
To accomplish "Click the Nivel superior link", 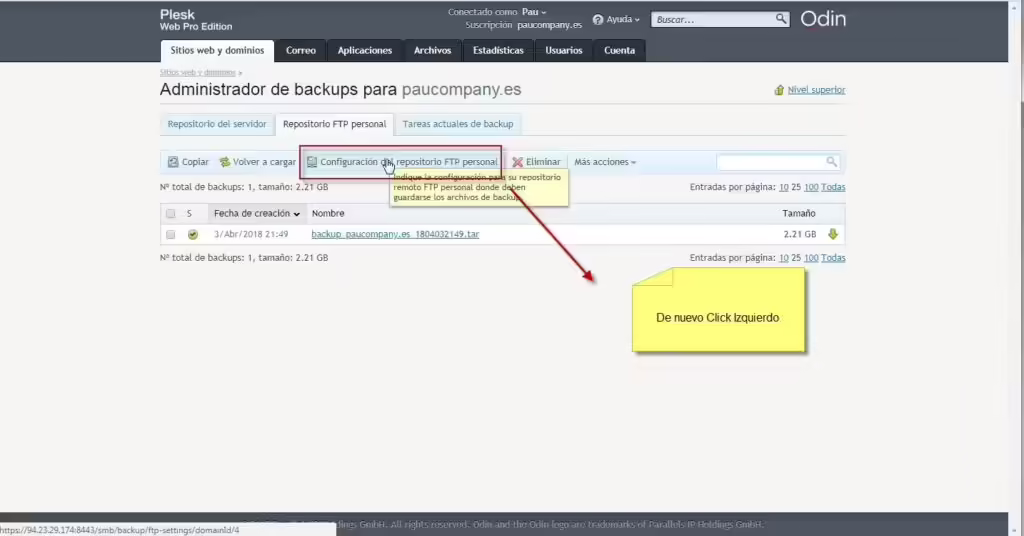I will (816, 90).
